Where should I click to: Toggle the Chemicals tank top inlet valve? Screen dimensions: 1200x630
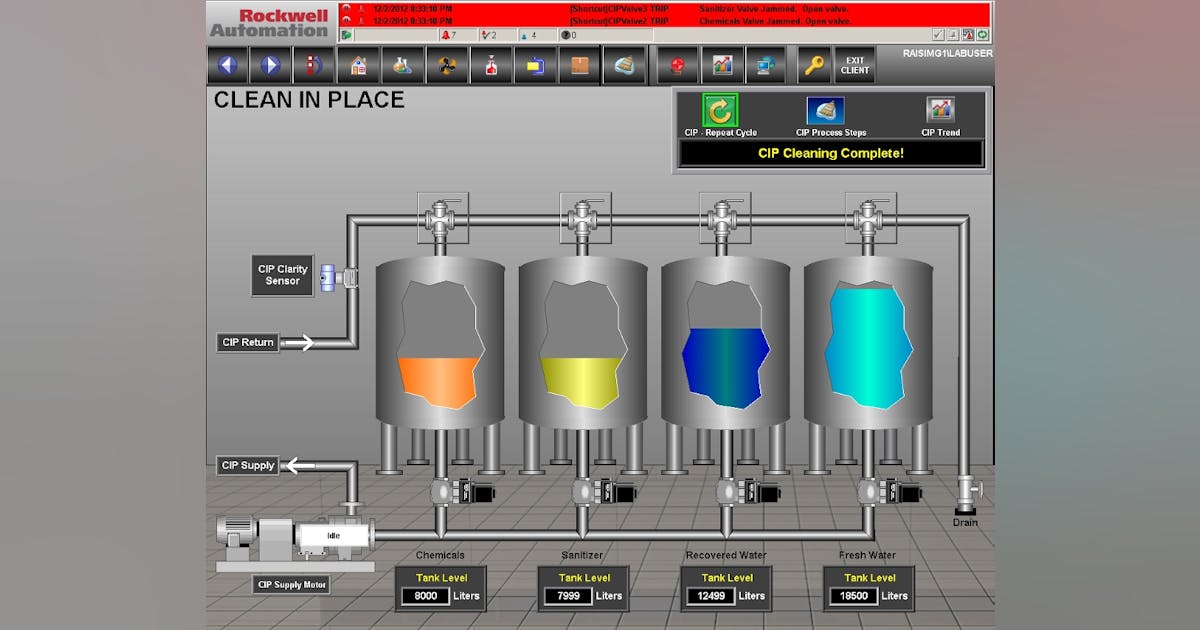pos(440,217)
